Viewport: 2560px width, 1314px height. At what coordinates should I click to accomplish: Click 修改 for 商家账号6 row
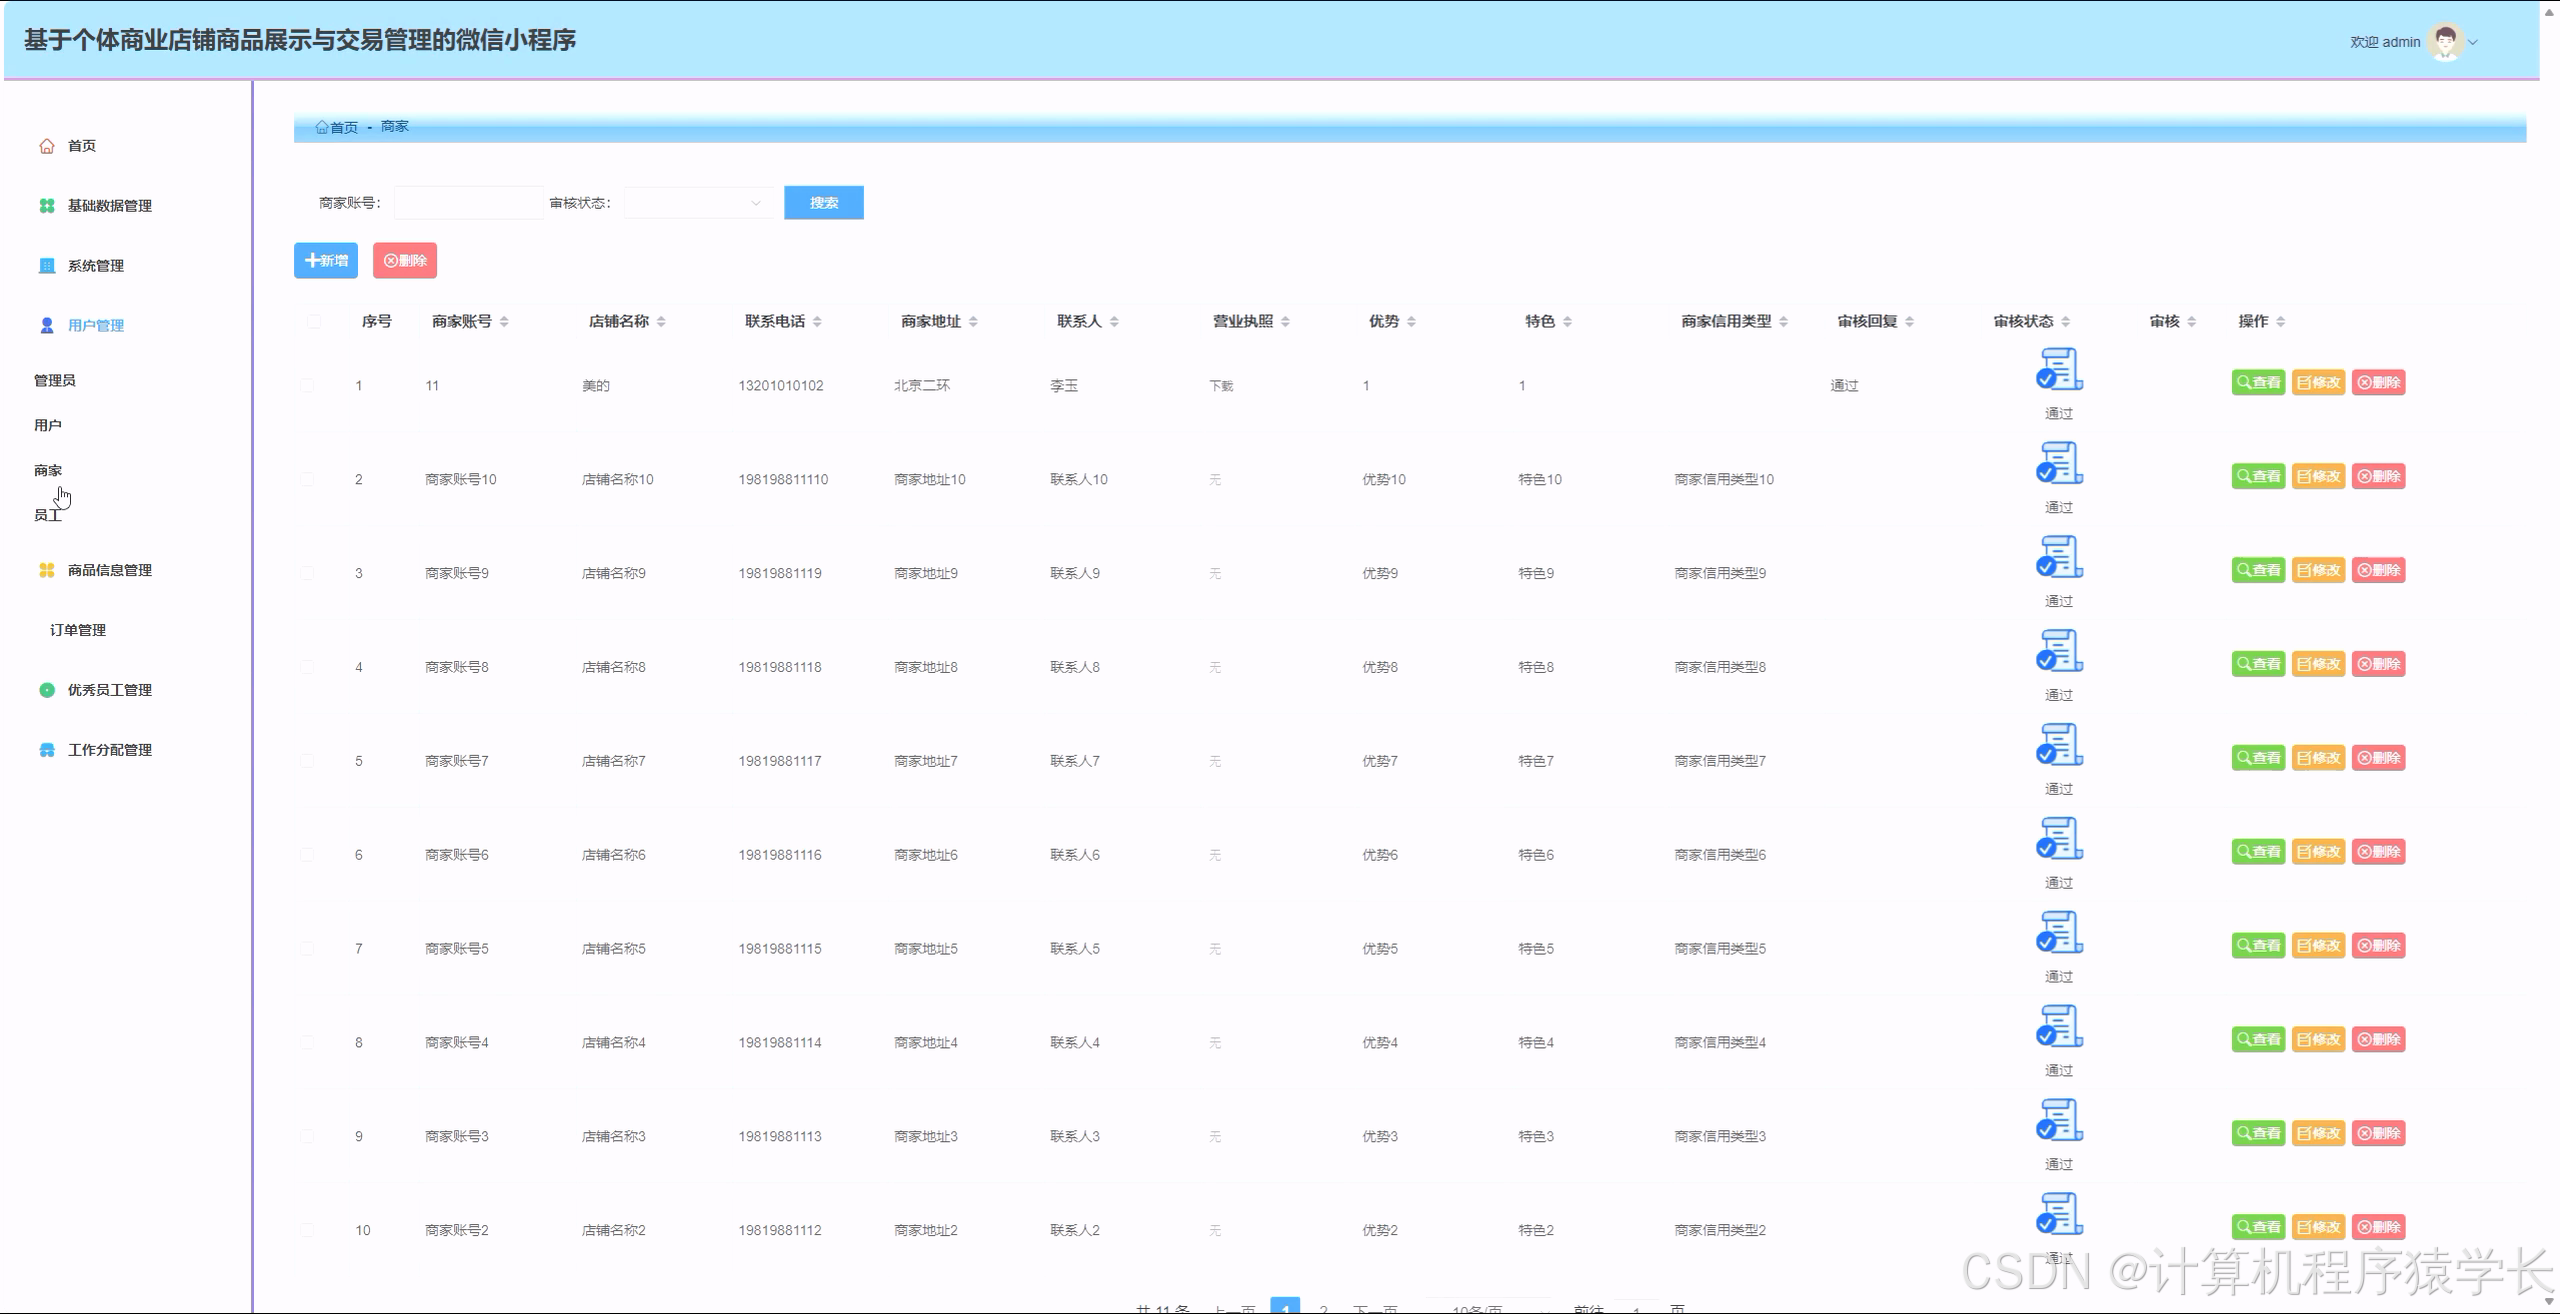tap(2318, 852)
